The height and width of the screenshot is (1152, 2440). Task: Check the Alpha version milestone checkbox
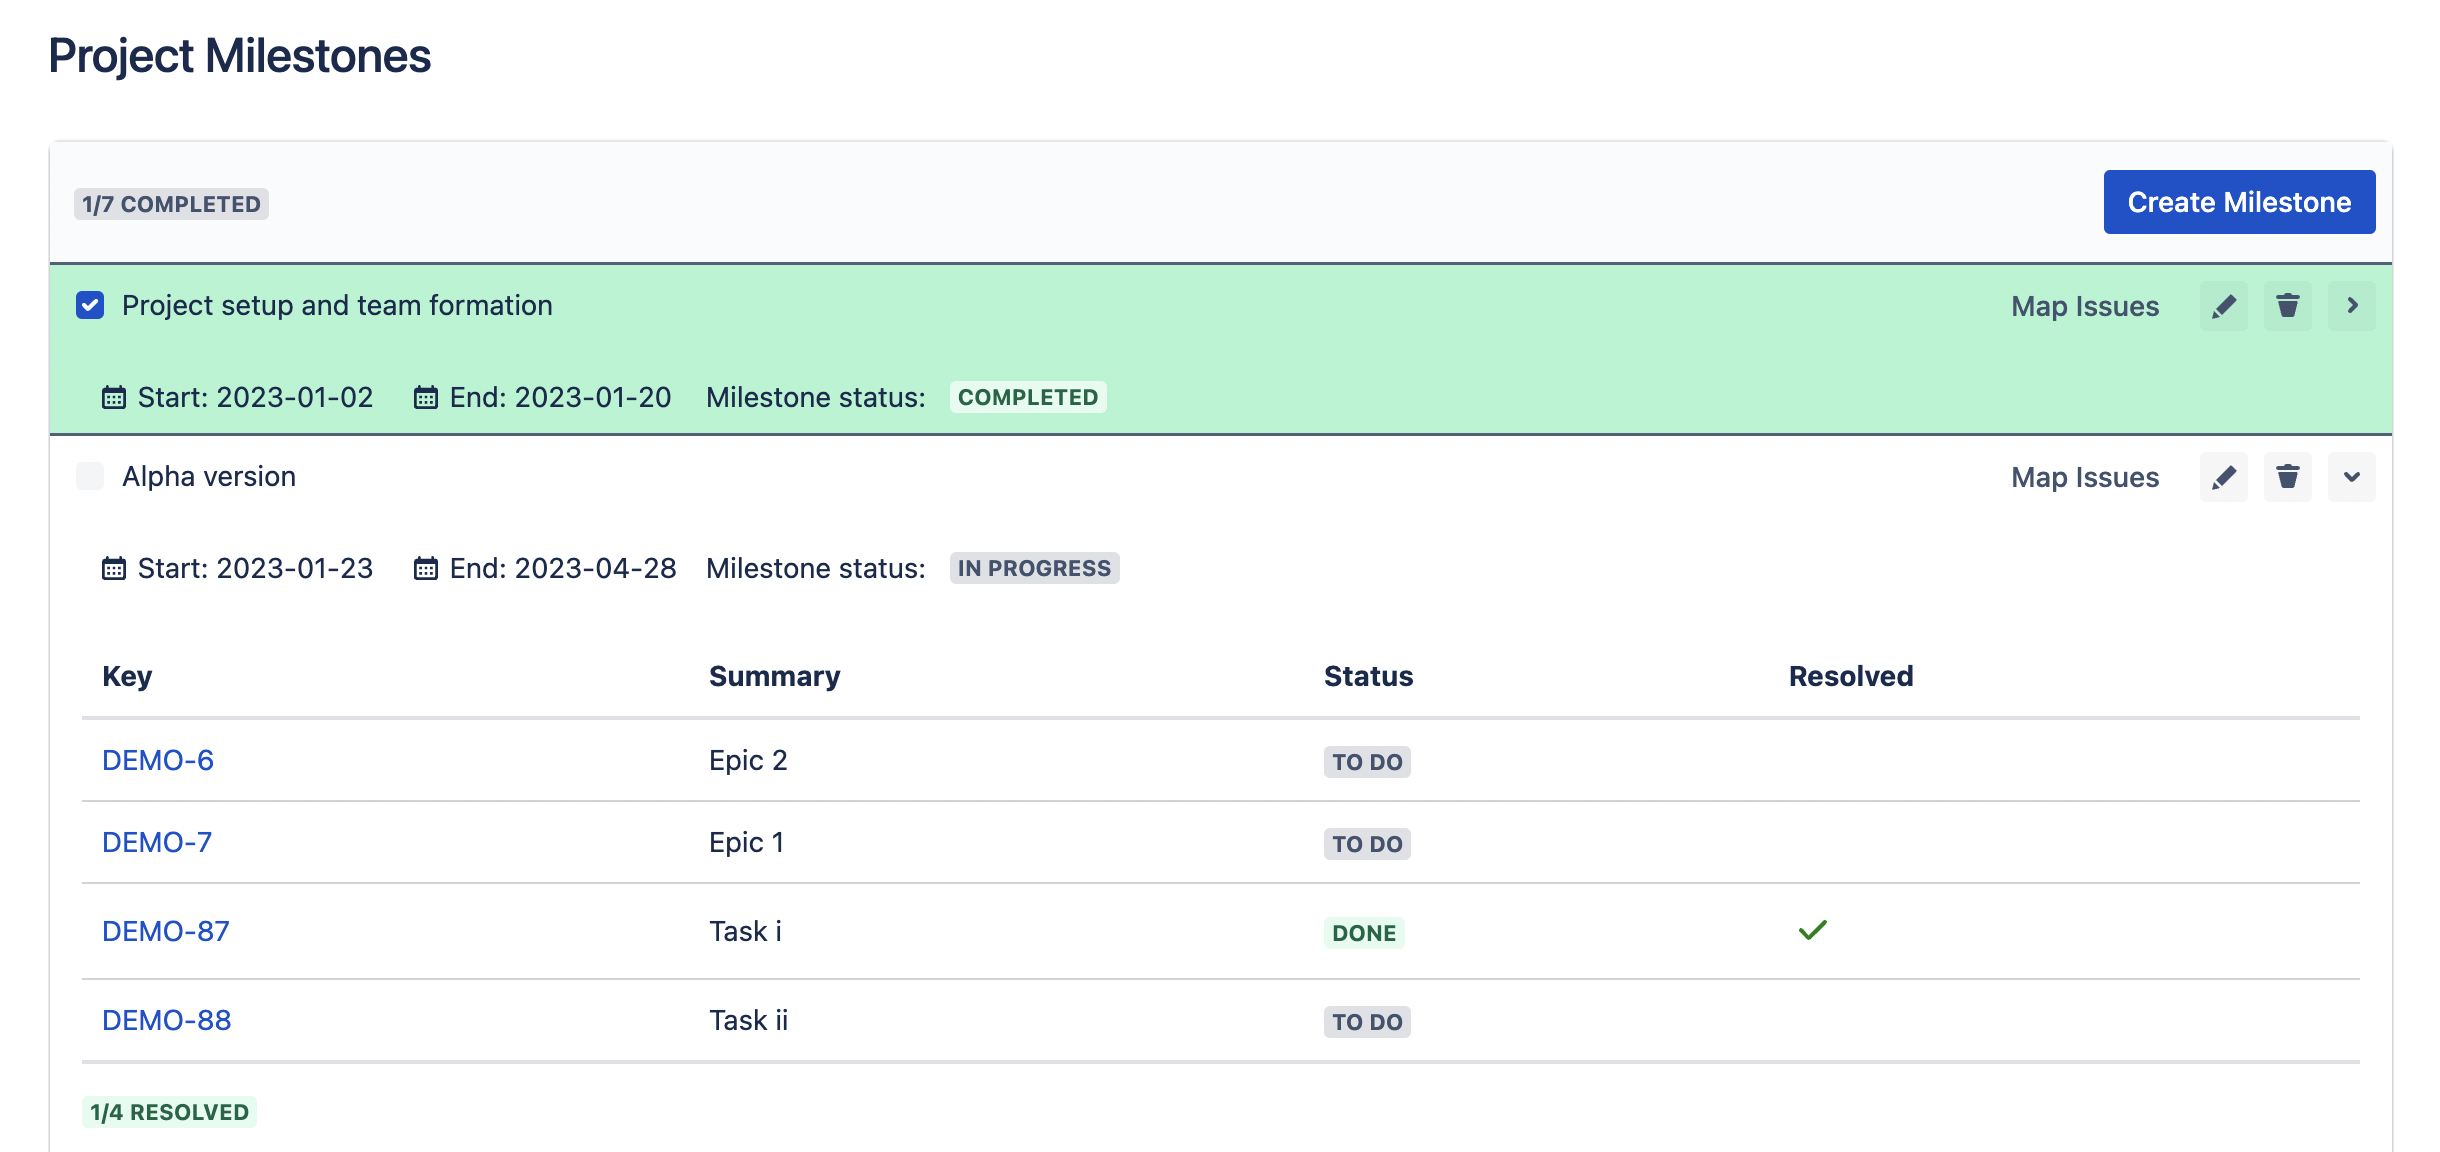[90, 476]
